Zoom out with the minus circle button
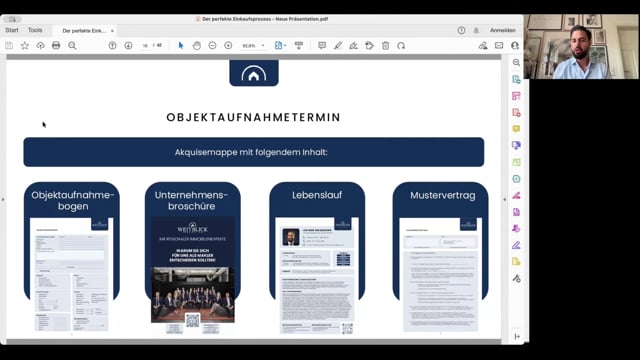This screenshot has width=640, height=360. pyautogui.click(x=212, y=46)
